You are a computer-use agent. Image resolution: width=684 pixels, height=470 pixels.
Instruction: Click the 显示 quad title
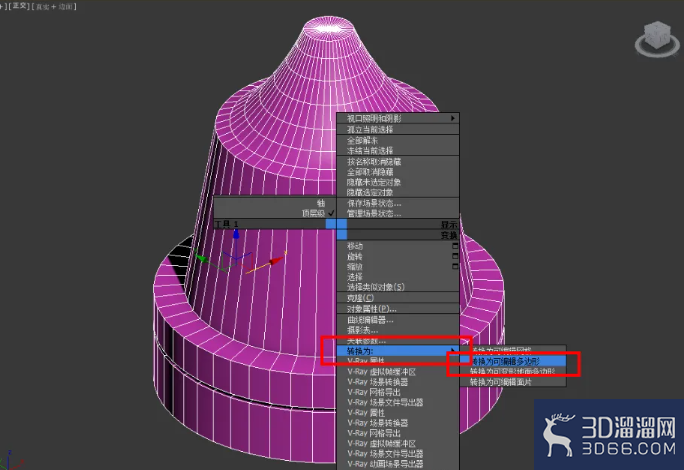pos(449,224)
